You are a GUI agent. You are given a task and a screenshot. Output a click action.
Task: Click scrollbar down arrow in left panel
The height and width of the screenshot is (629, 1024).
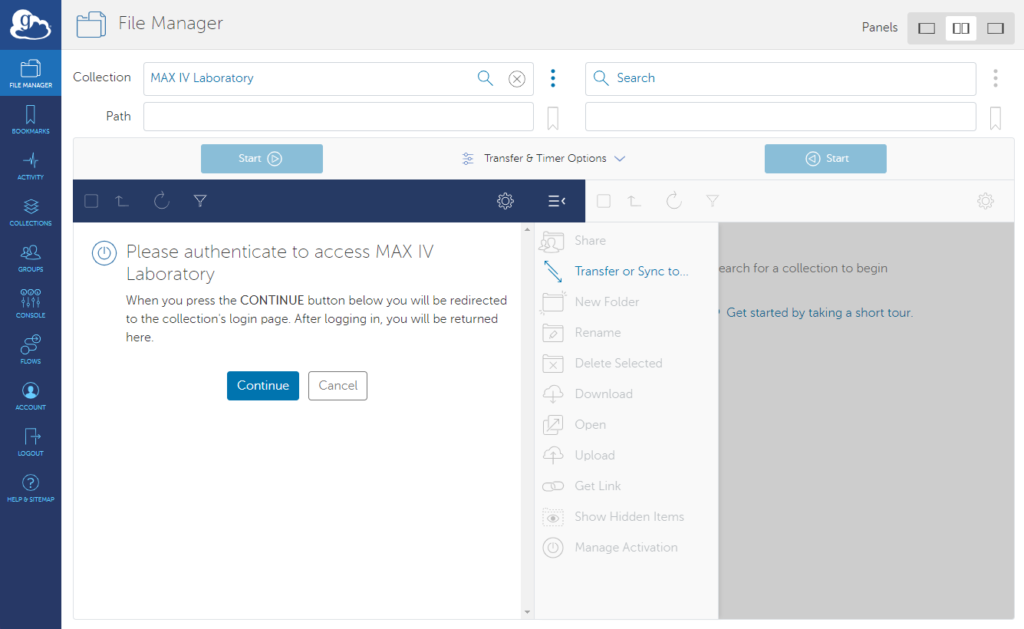click(x=527, y=612)
